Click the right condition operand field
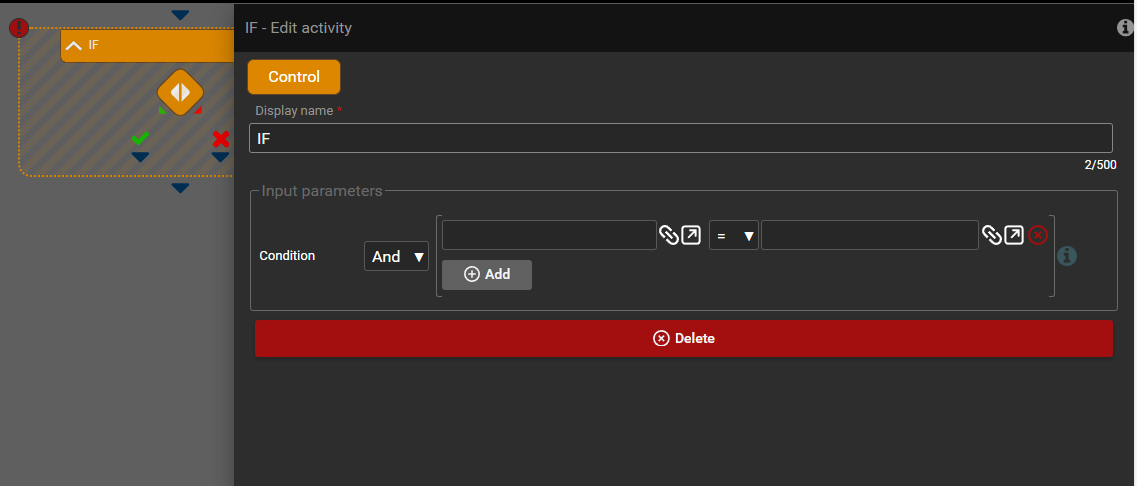The height and width of the screenshot is (486, 1137). 869,235
